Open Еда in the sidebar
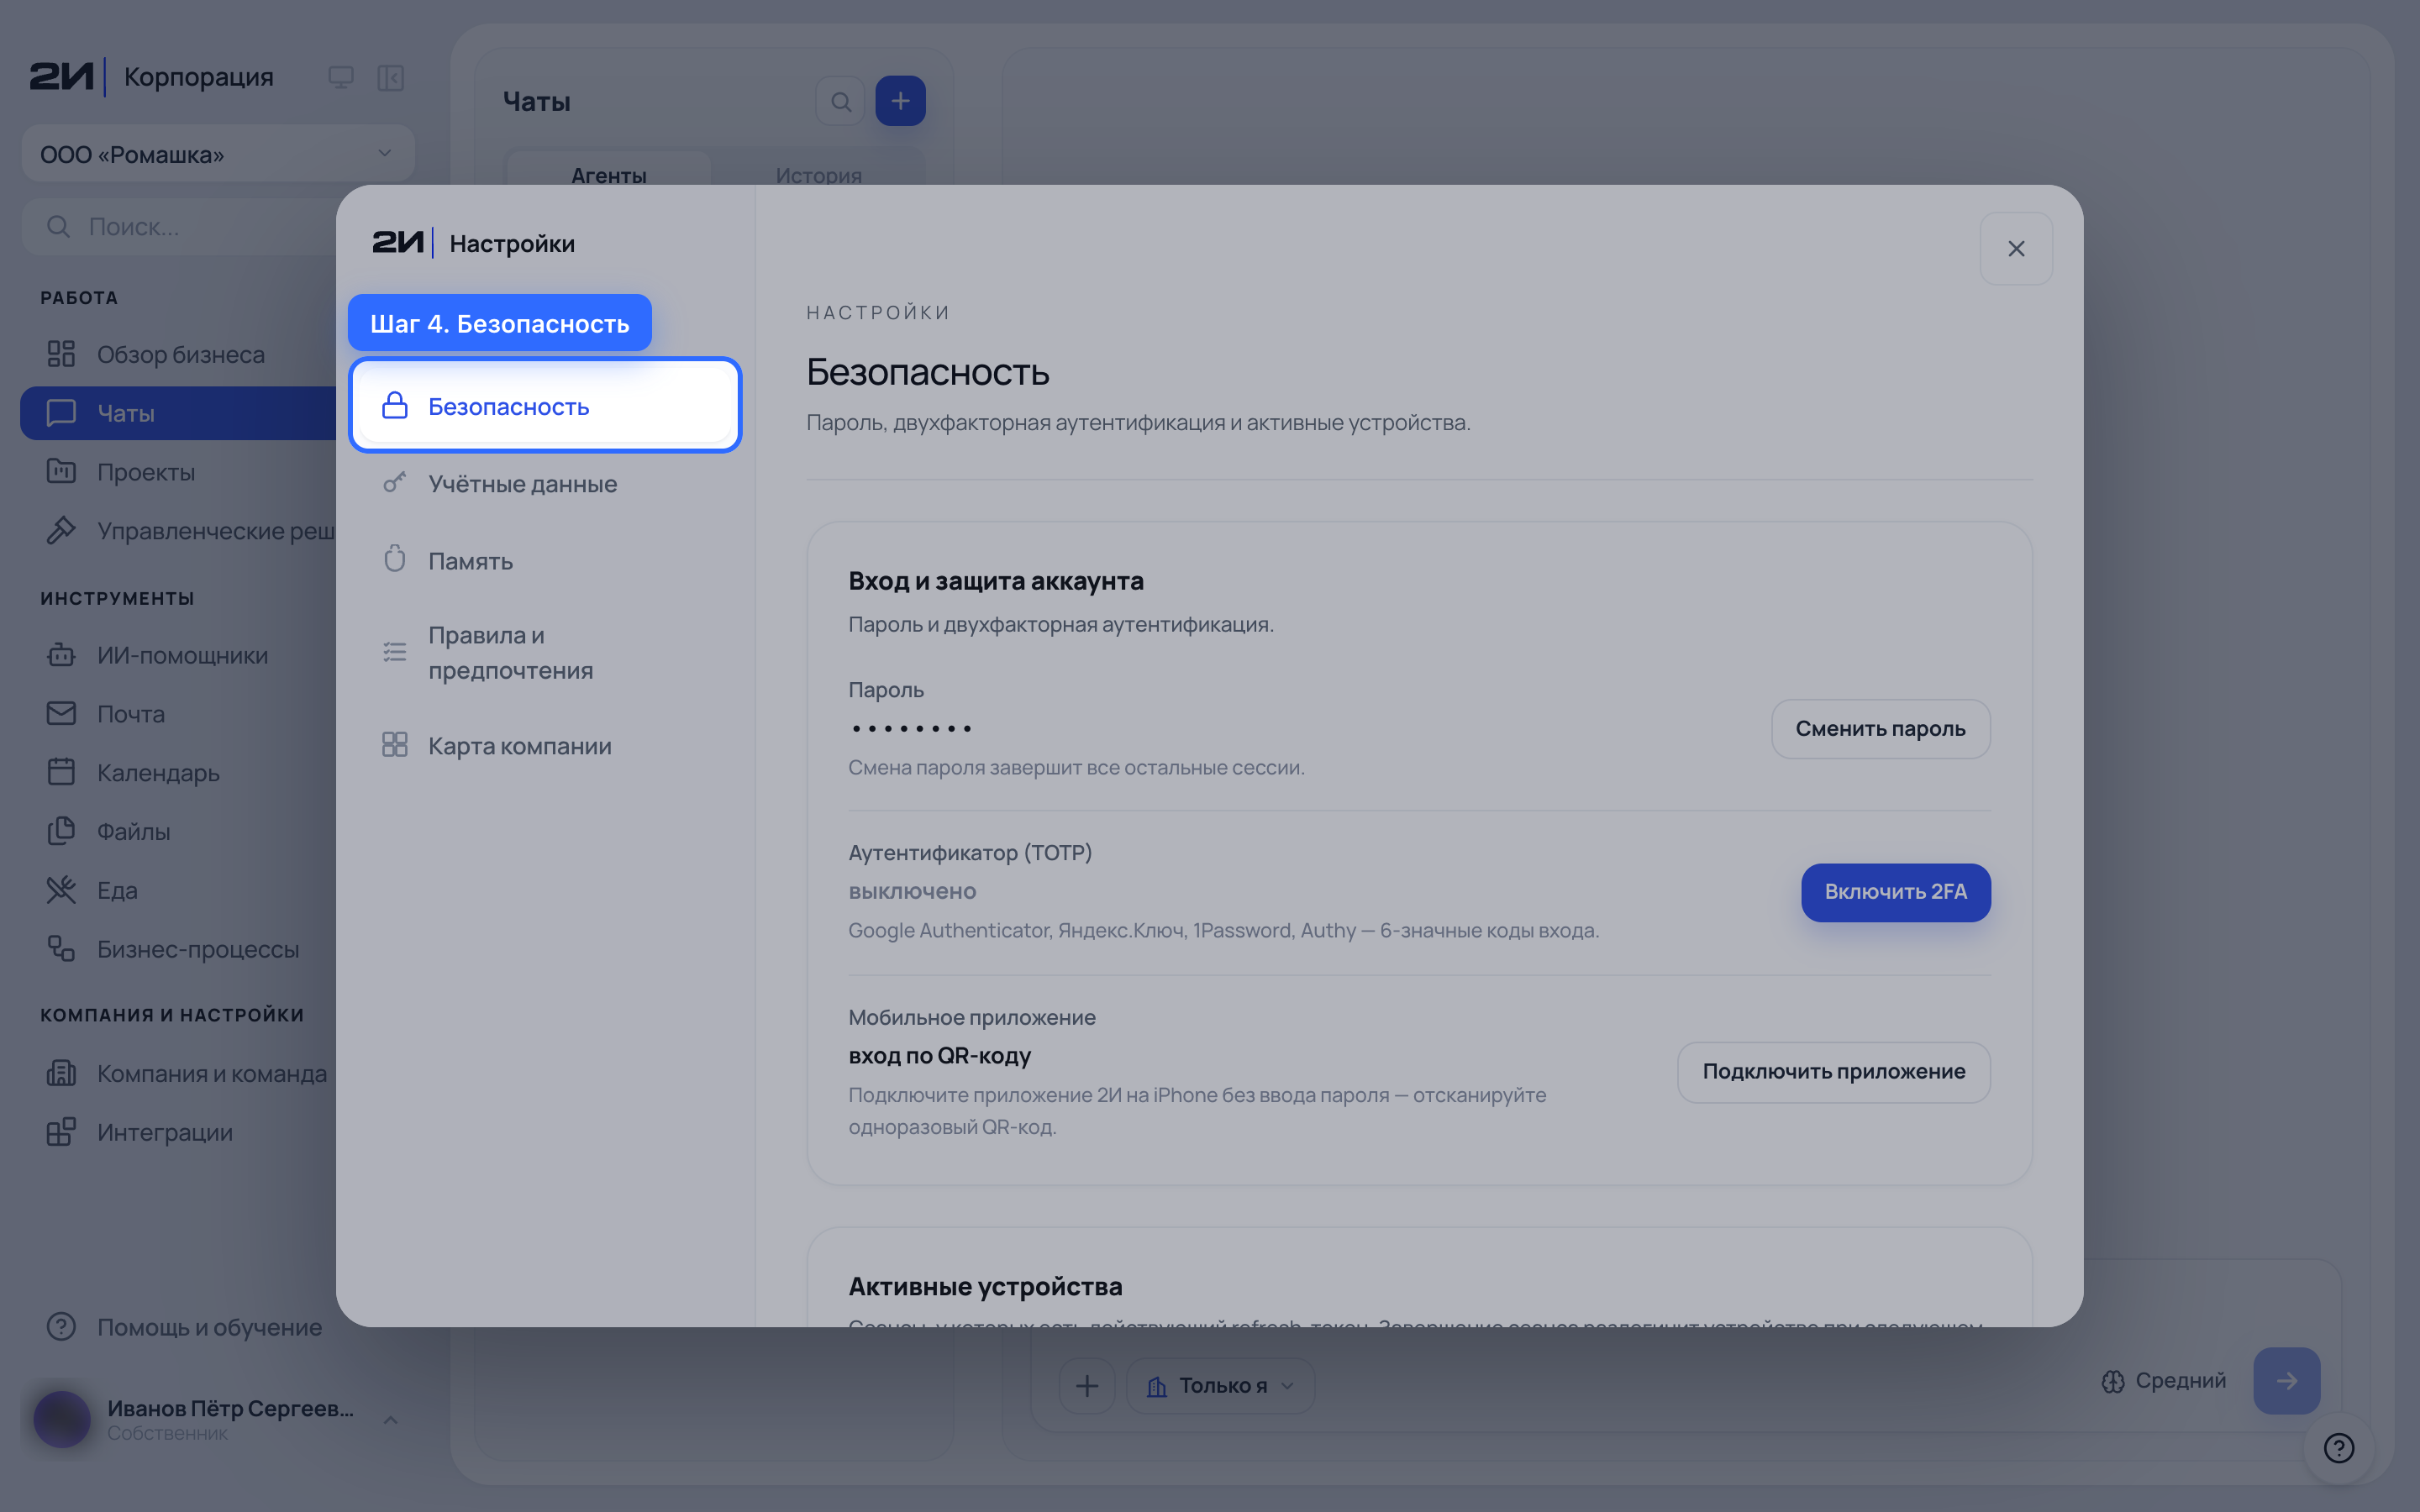The height and width of the screenshot is (1512, 2420). [x=178, y=891]
